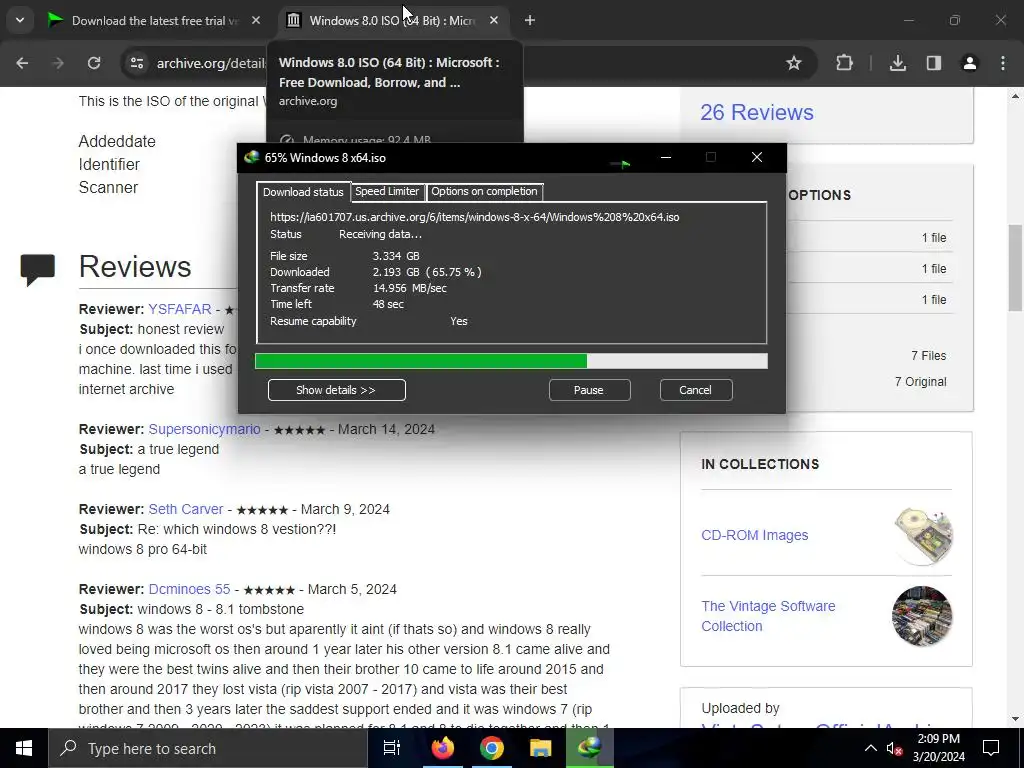Switch to the Download the latest free trial tab
This screenshot has height=768, width=1024.
(x=154, y=20)
